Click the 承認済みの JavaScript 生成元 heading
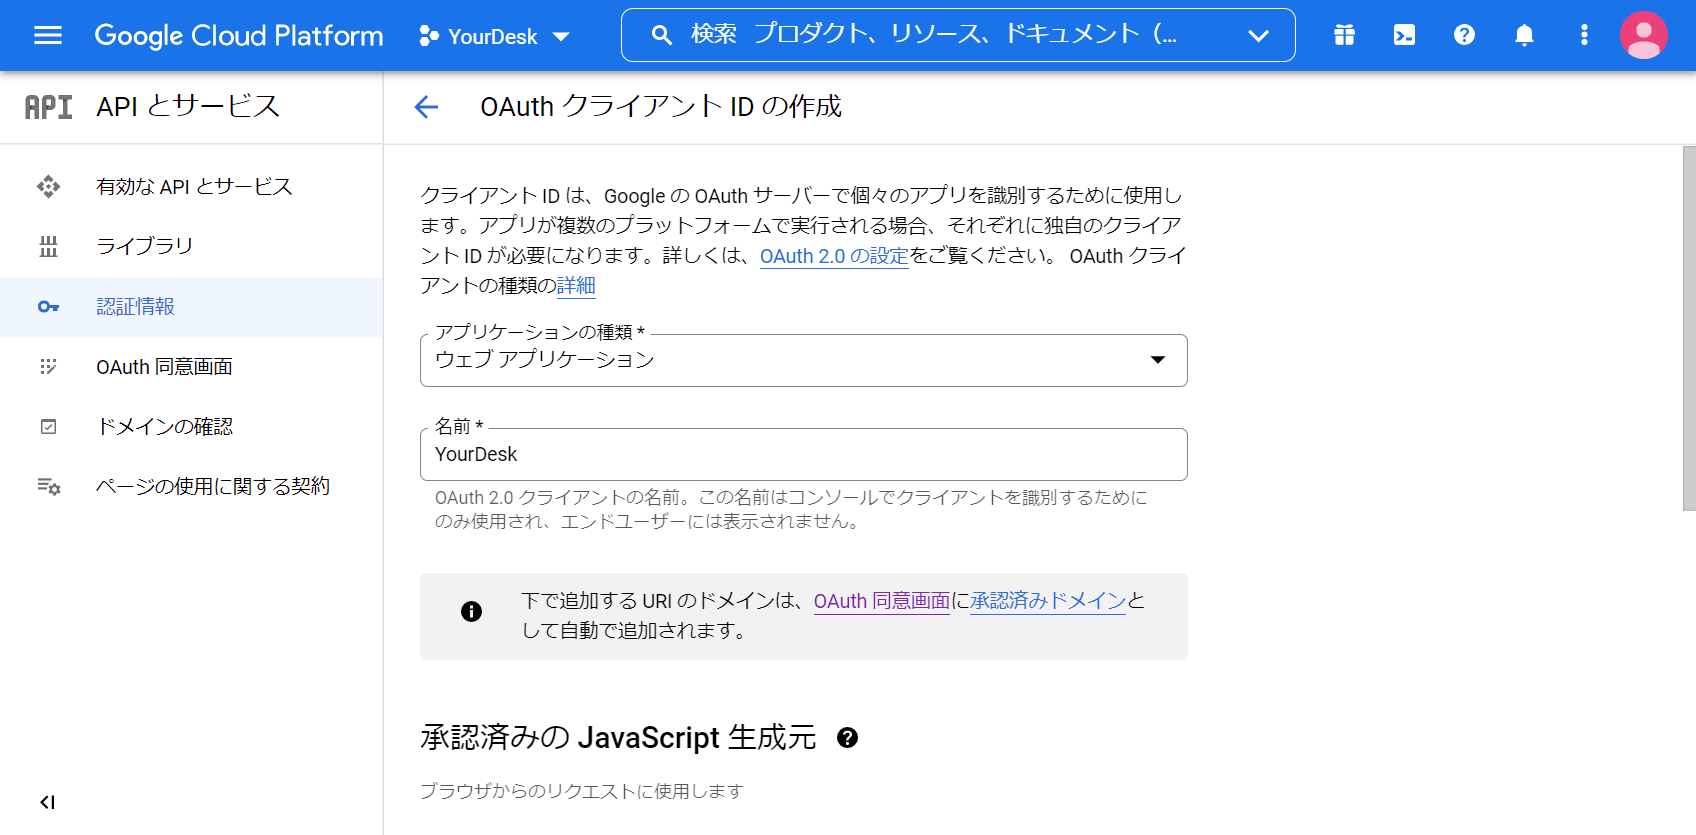The width and height of the screenshot is (1696, 835). (x=618, y=738)
